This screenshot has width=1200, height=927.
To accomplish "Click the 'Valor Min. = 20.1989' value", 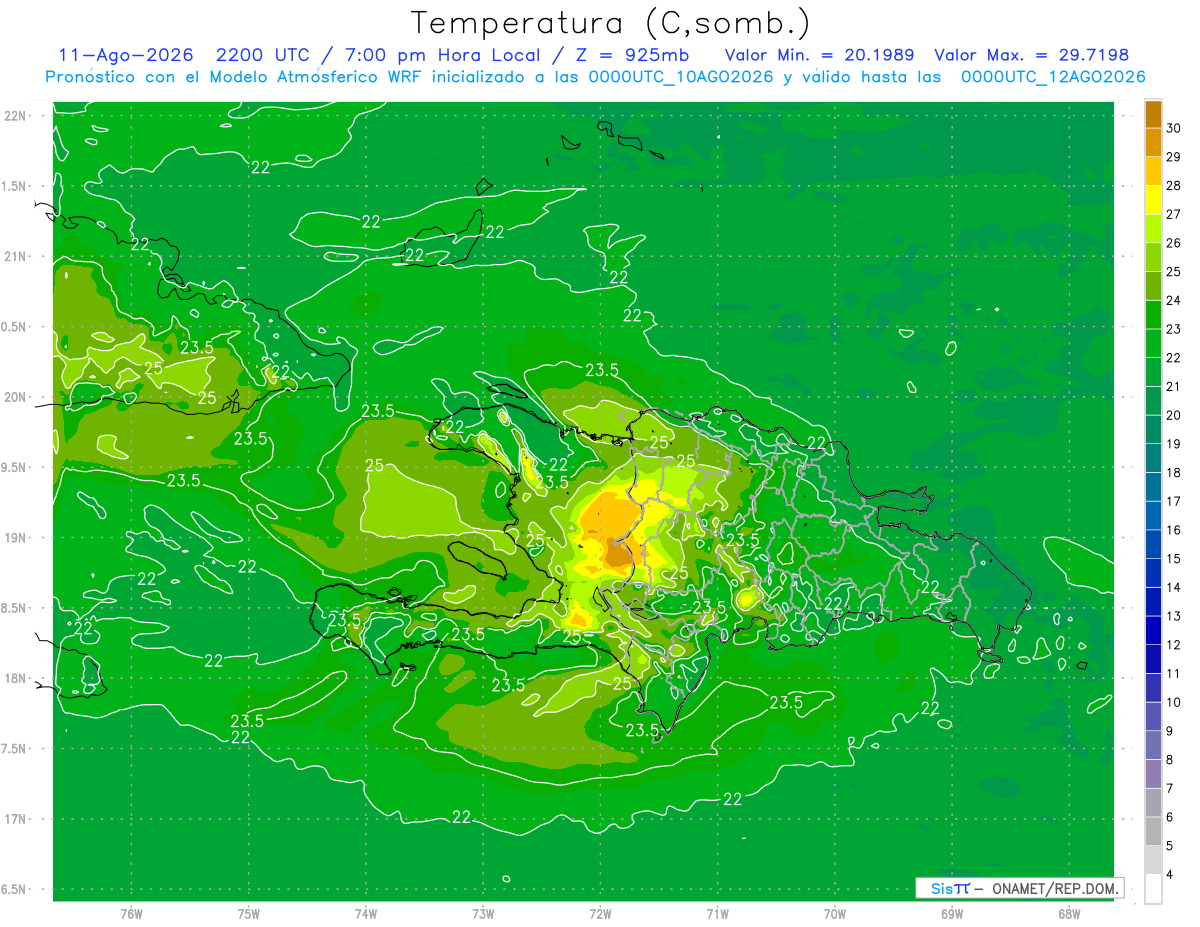I will [819, 56].
